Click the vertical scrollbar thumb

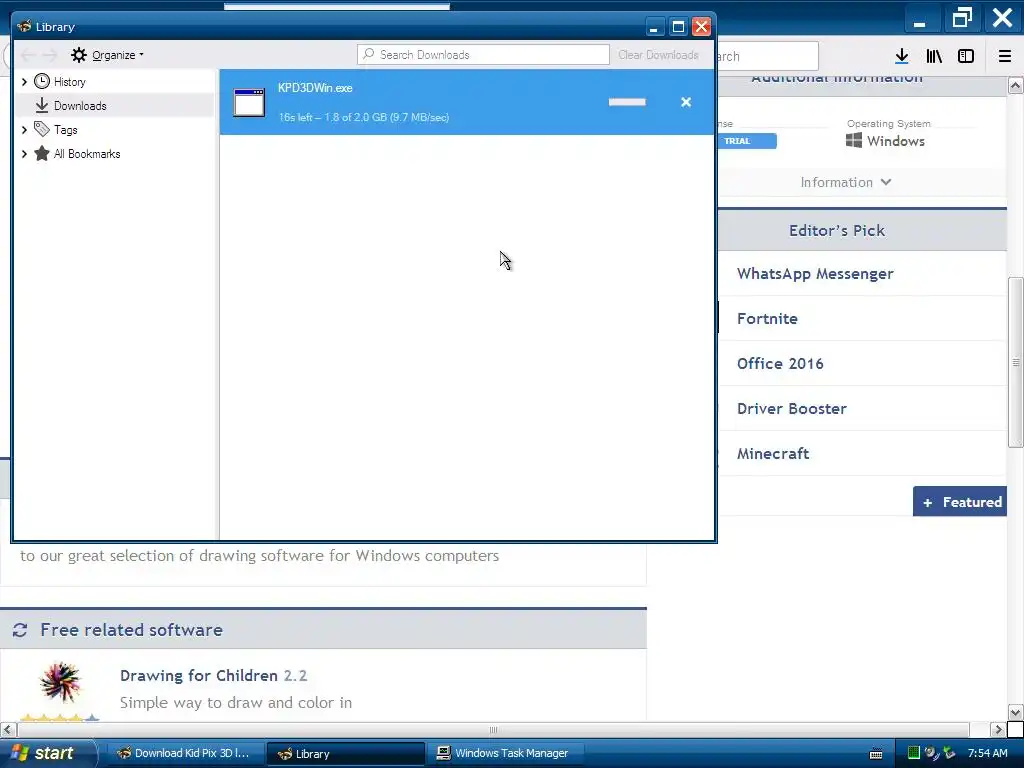(x=1016, y=362)
